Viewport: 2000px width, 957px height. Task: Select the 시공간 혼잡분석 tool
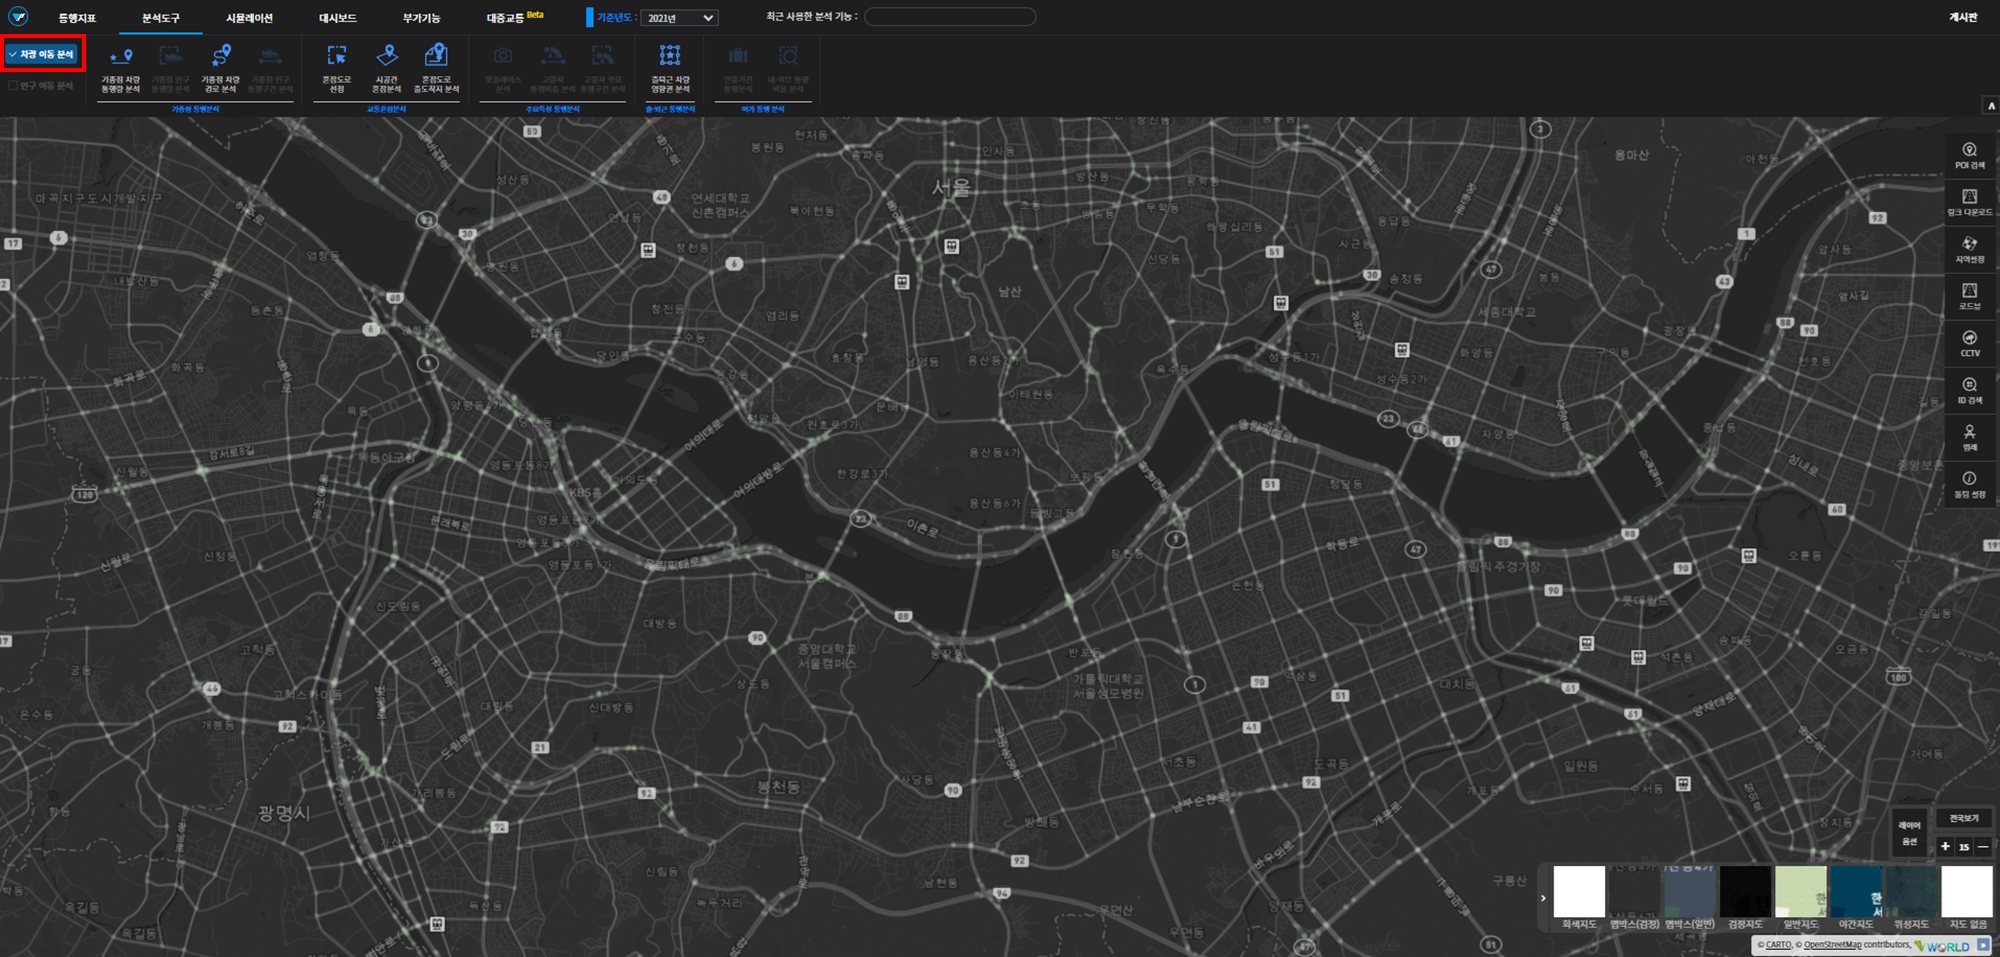pos(387,69)
